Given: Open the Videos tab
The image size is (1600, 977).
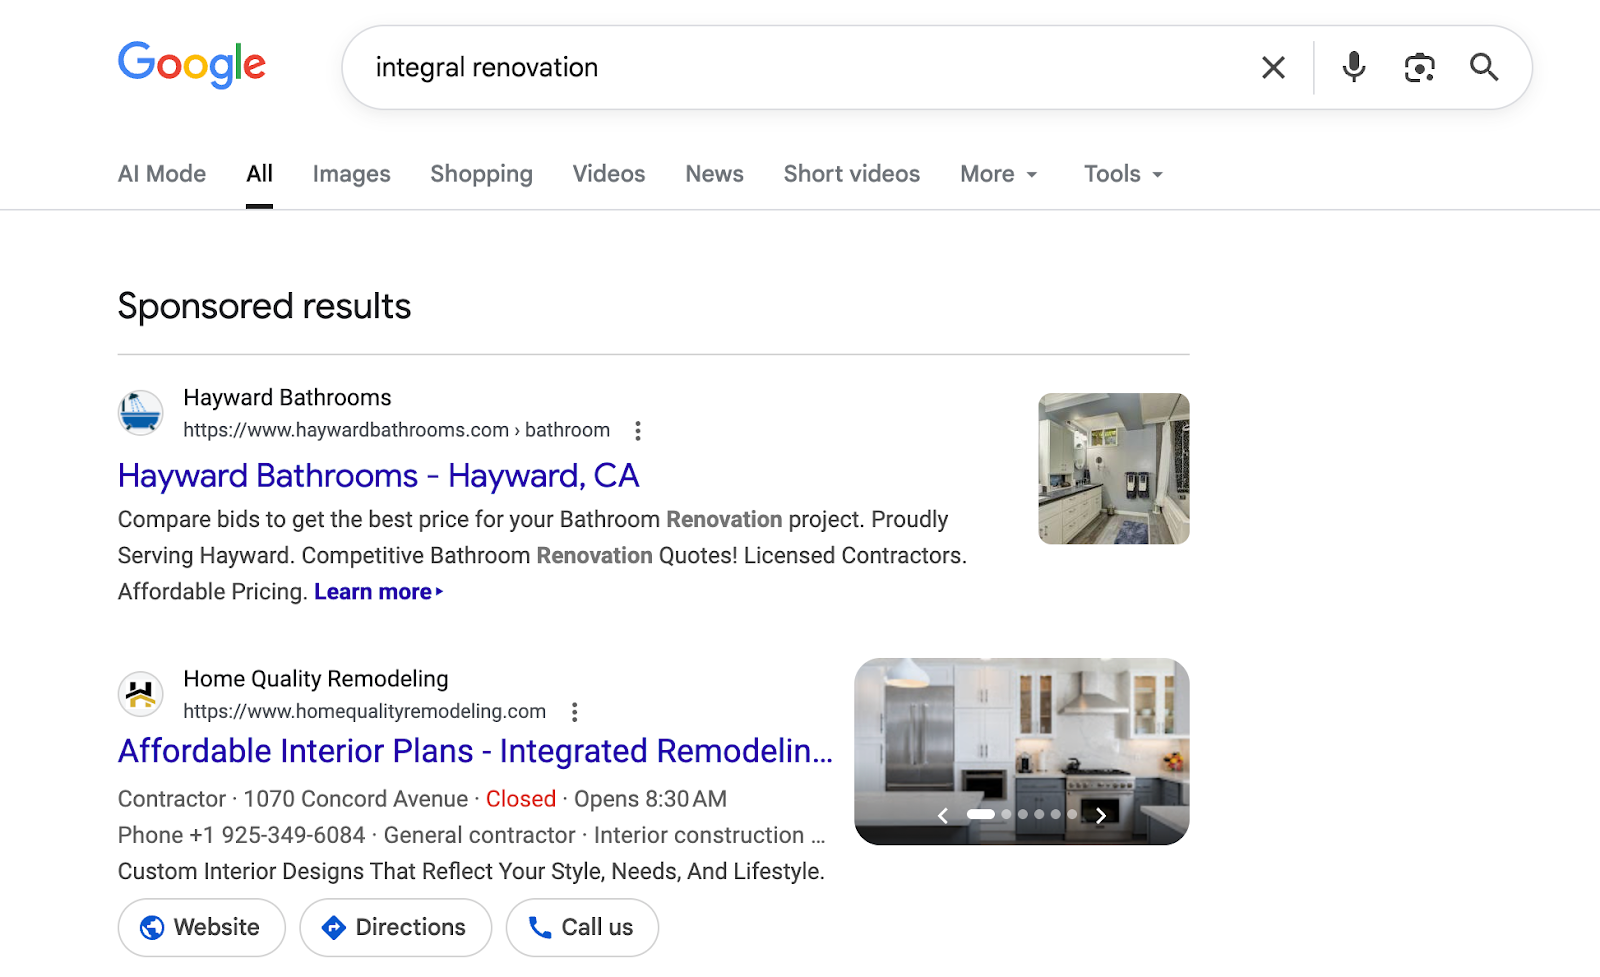Looking at the screenshot, I should click(x=609, y=174).
